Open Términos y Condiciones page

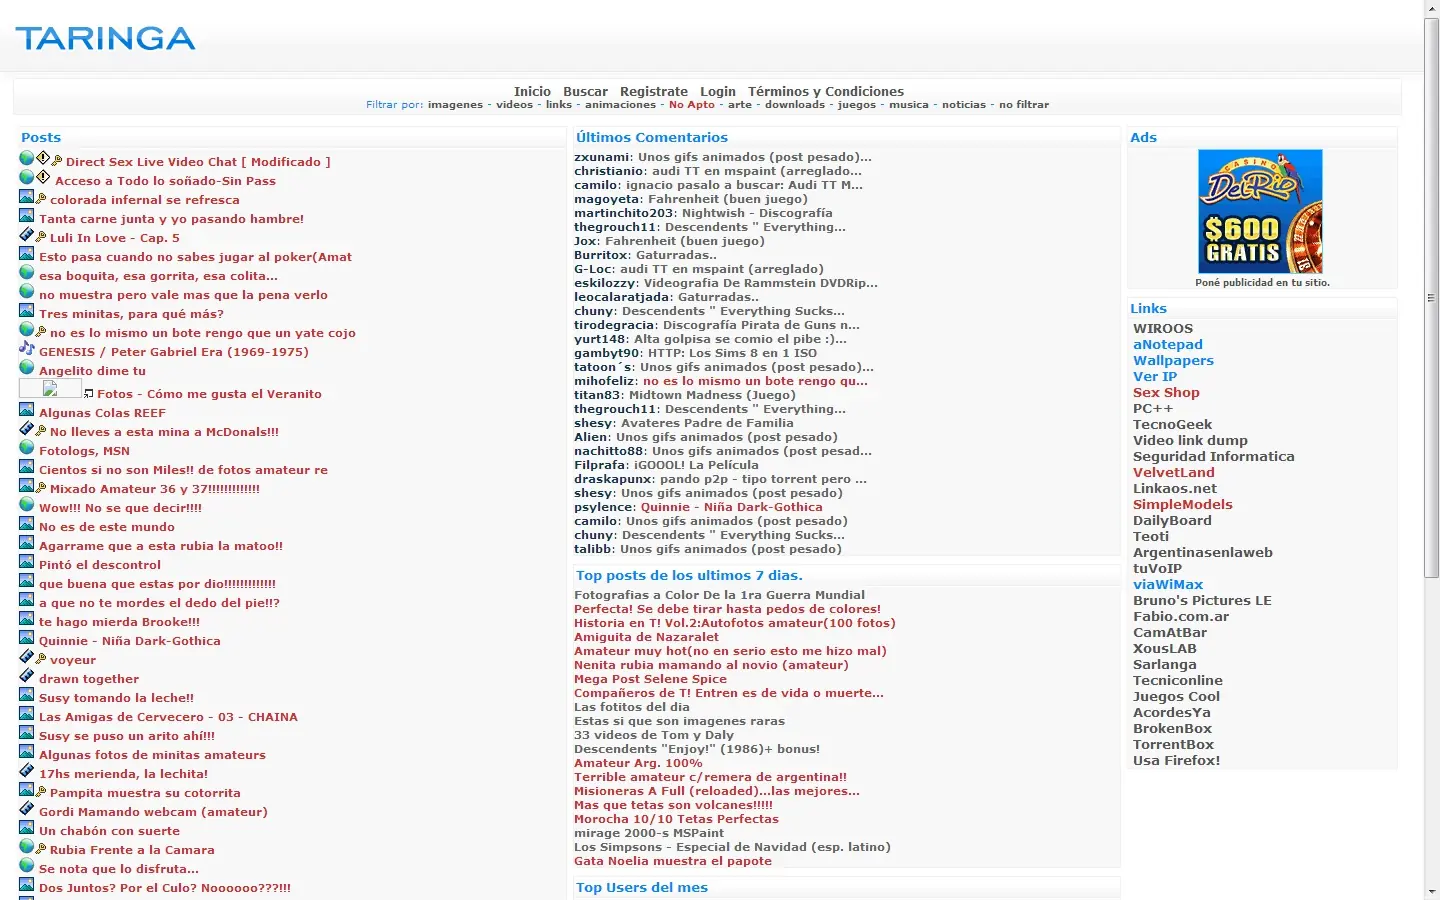coord(826,91)
